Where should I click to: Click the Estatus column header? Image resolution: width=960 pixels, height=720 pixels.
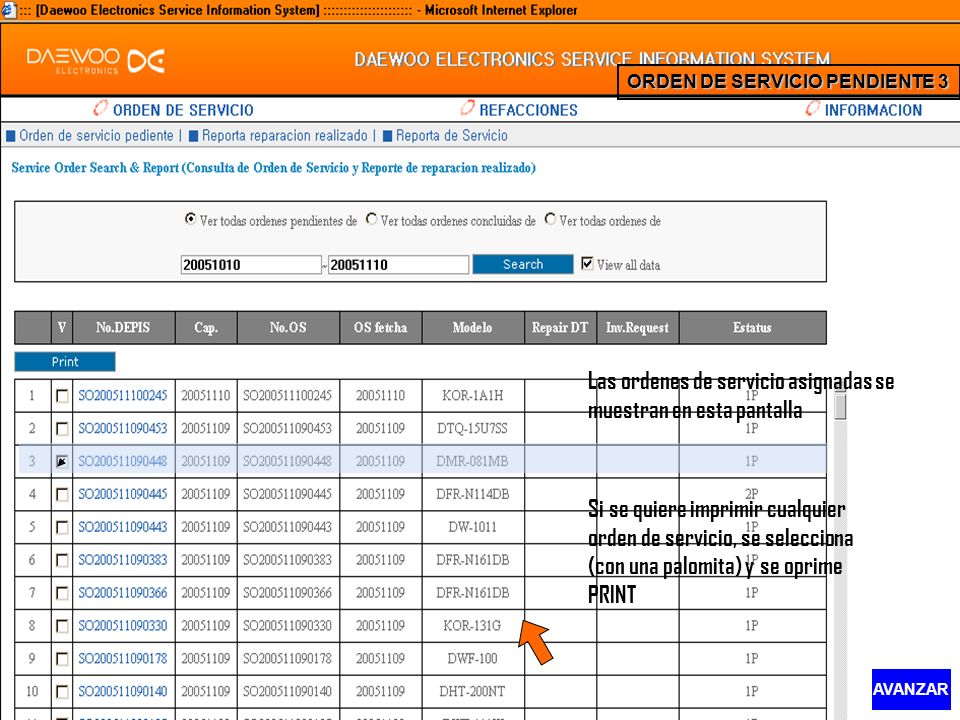pyautogui.click(x=752, y=328)
